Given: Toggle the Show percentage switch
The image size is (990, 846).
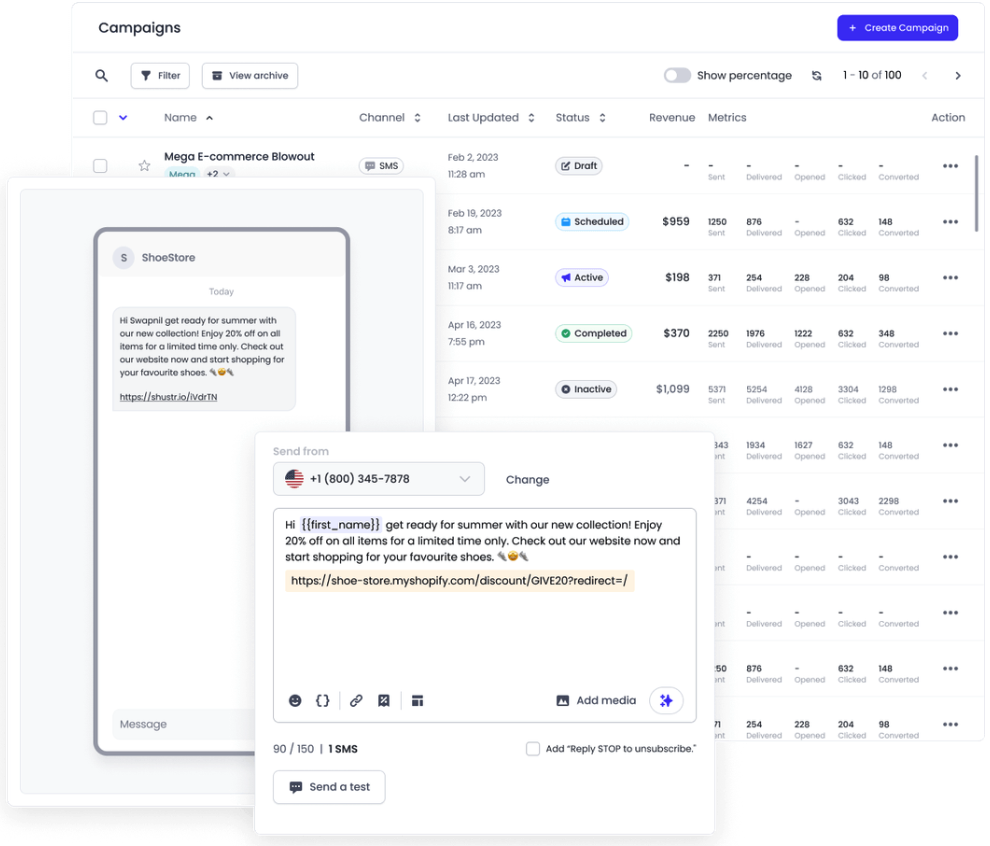Looking at the screenshot, I should (x=677, y=76).
